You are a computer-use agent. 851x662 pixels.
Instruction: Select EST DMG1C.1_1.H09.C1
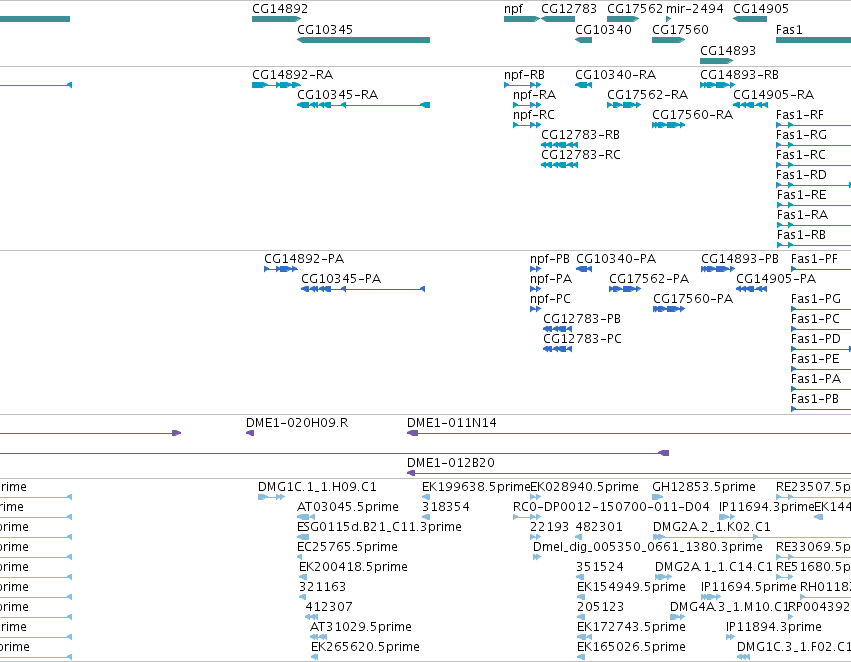271,496
